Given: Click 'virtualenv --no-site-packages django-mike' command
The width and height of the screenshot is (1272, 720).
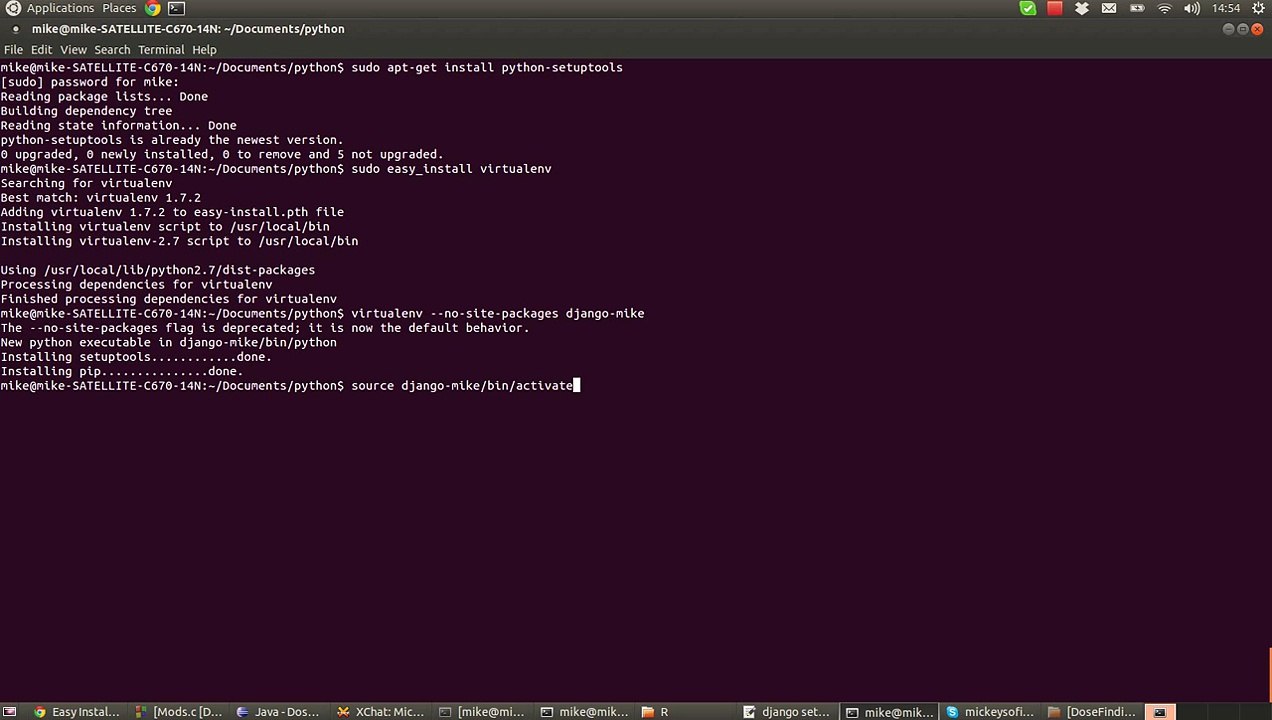Looking at the screenshot, I should 498,314.
